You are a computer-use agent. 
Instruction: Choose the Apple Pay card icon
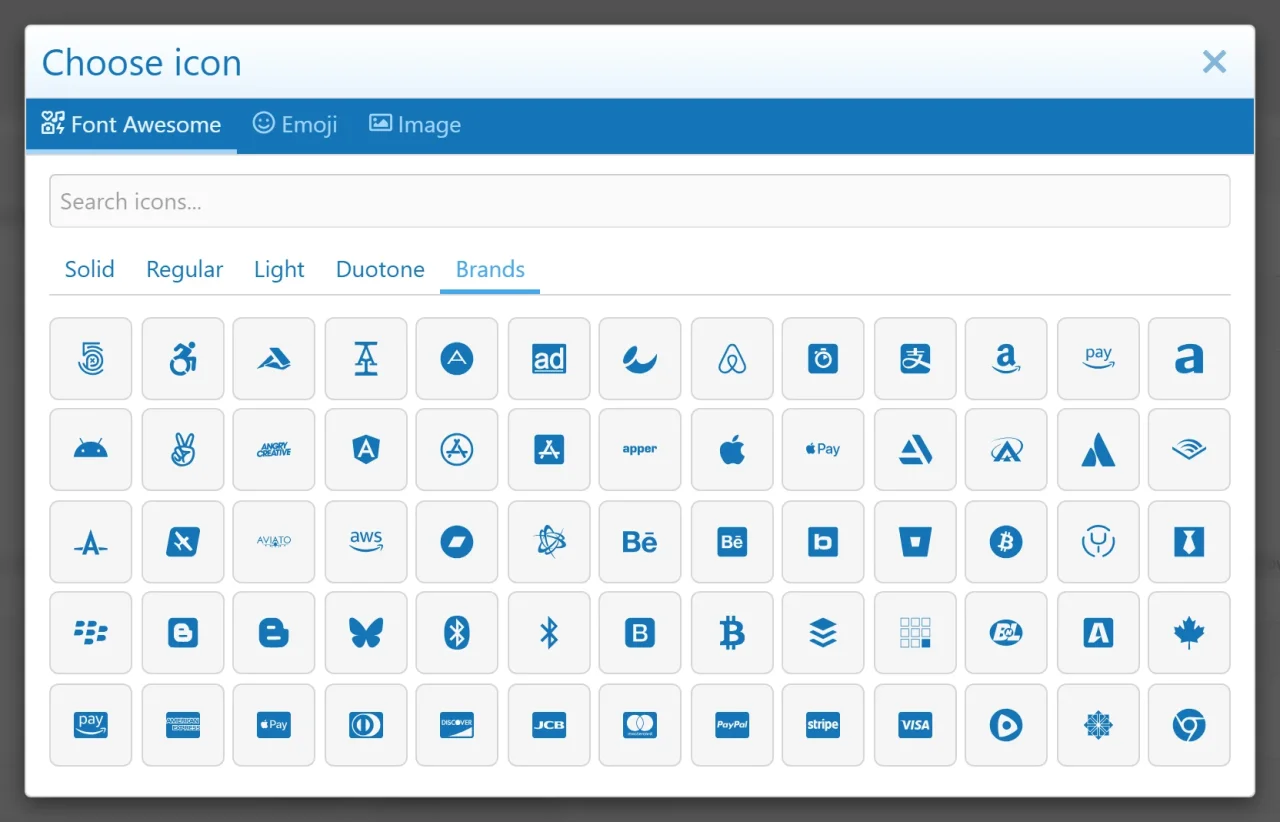tap(273, 724)
